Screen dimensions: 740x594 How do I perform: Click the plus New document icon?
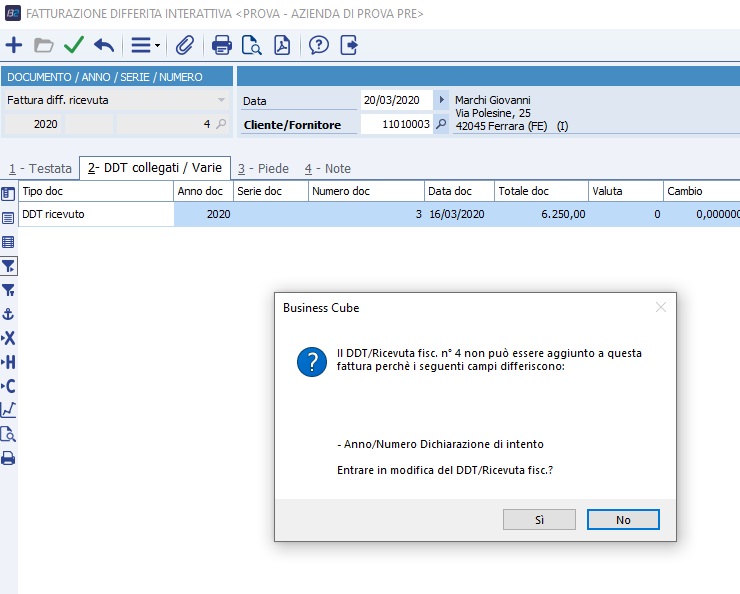click(x=14, y=45)
